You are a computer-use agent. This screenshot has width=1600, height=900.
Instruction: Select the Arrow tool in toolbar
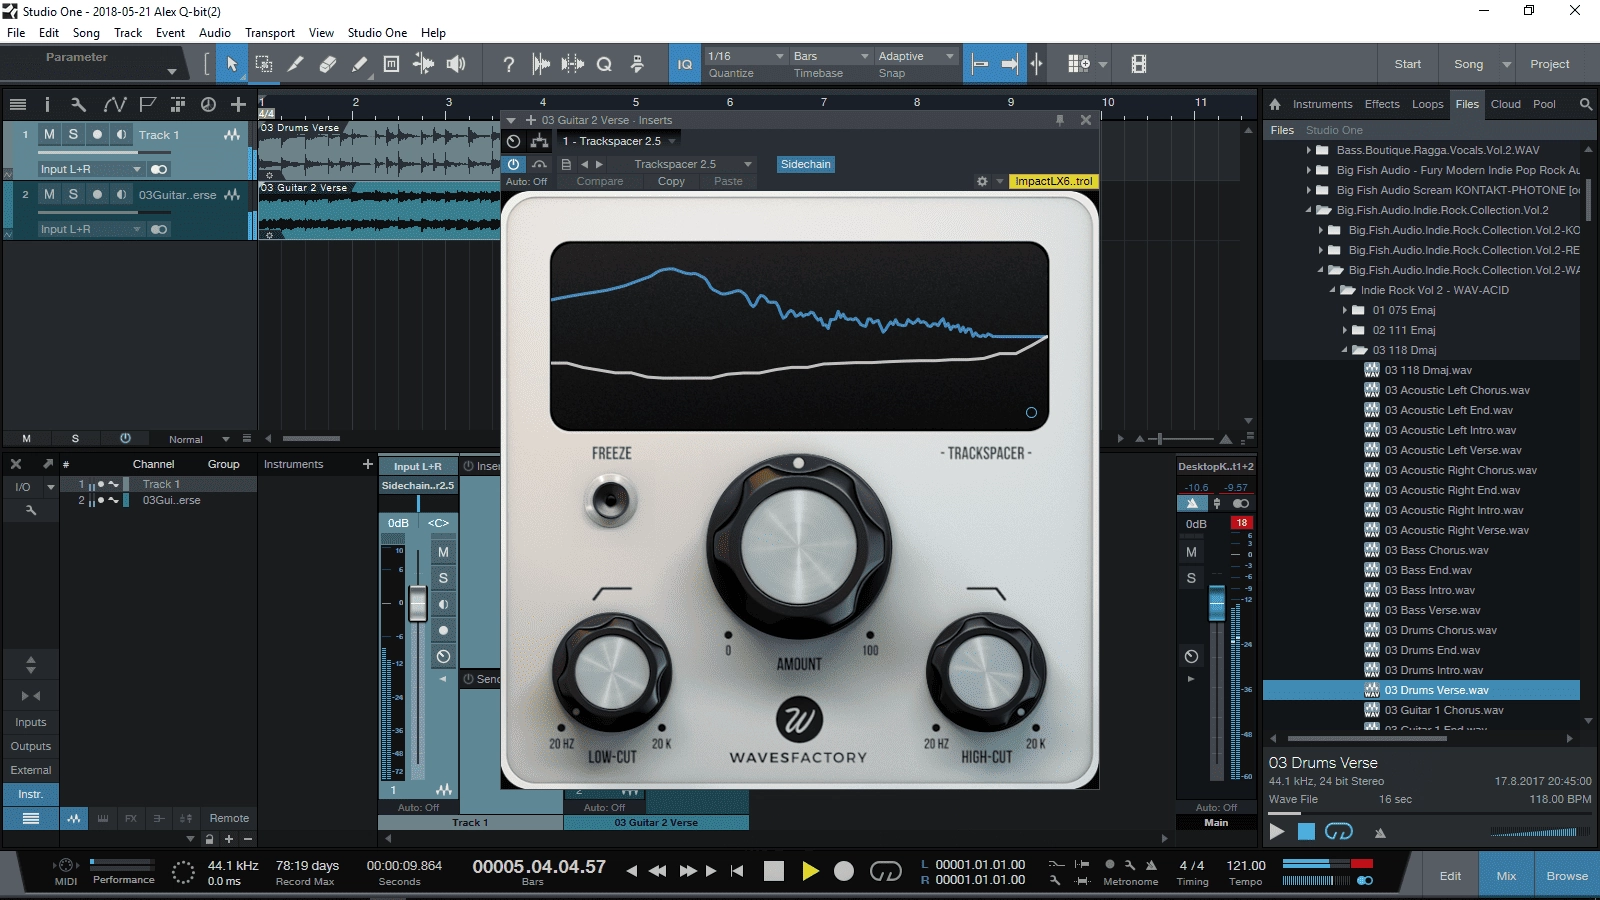click(x=232, y=64)
